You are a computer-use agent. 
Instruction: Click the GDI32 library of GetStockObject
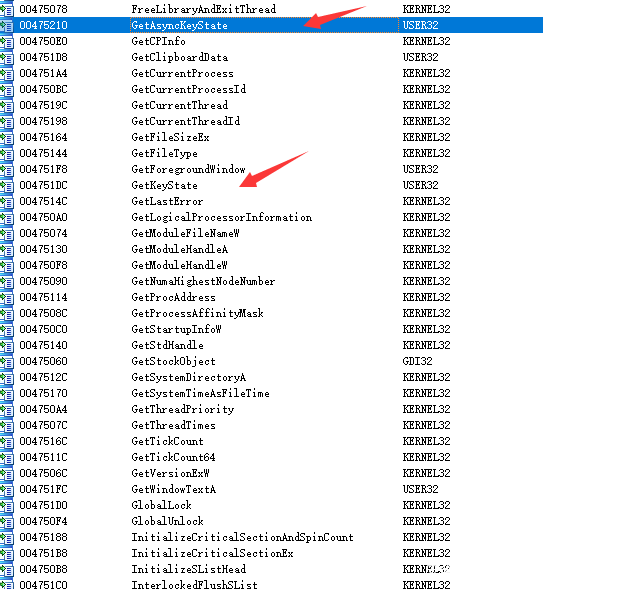tap(417, 361)
